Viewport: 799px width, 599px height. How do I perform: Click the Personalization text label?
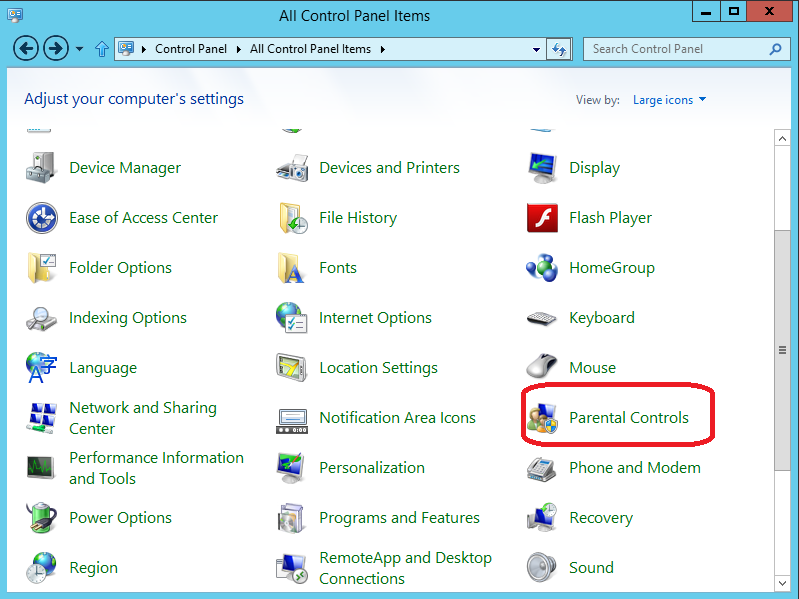372,468
